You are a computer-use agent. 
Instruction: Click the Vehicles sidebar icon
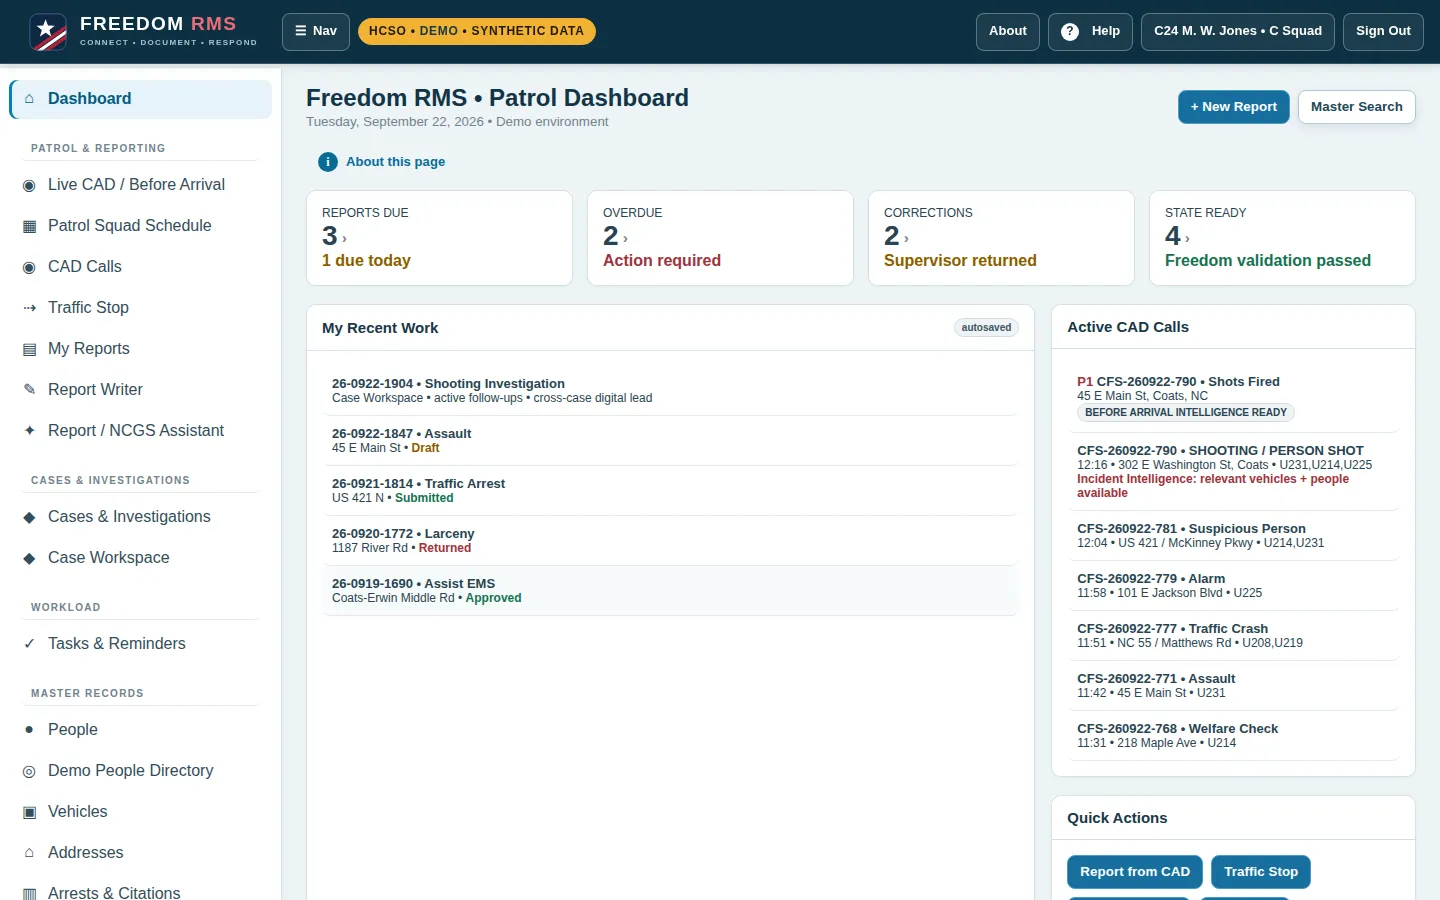29,812
